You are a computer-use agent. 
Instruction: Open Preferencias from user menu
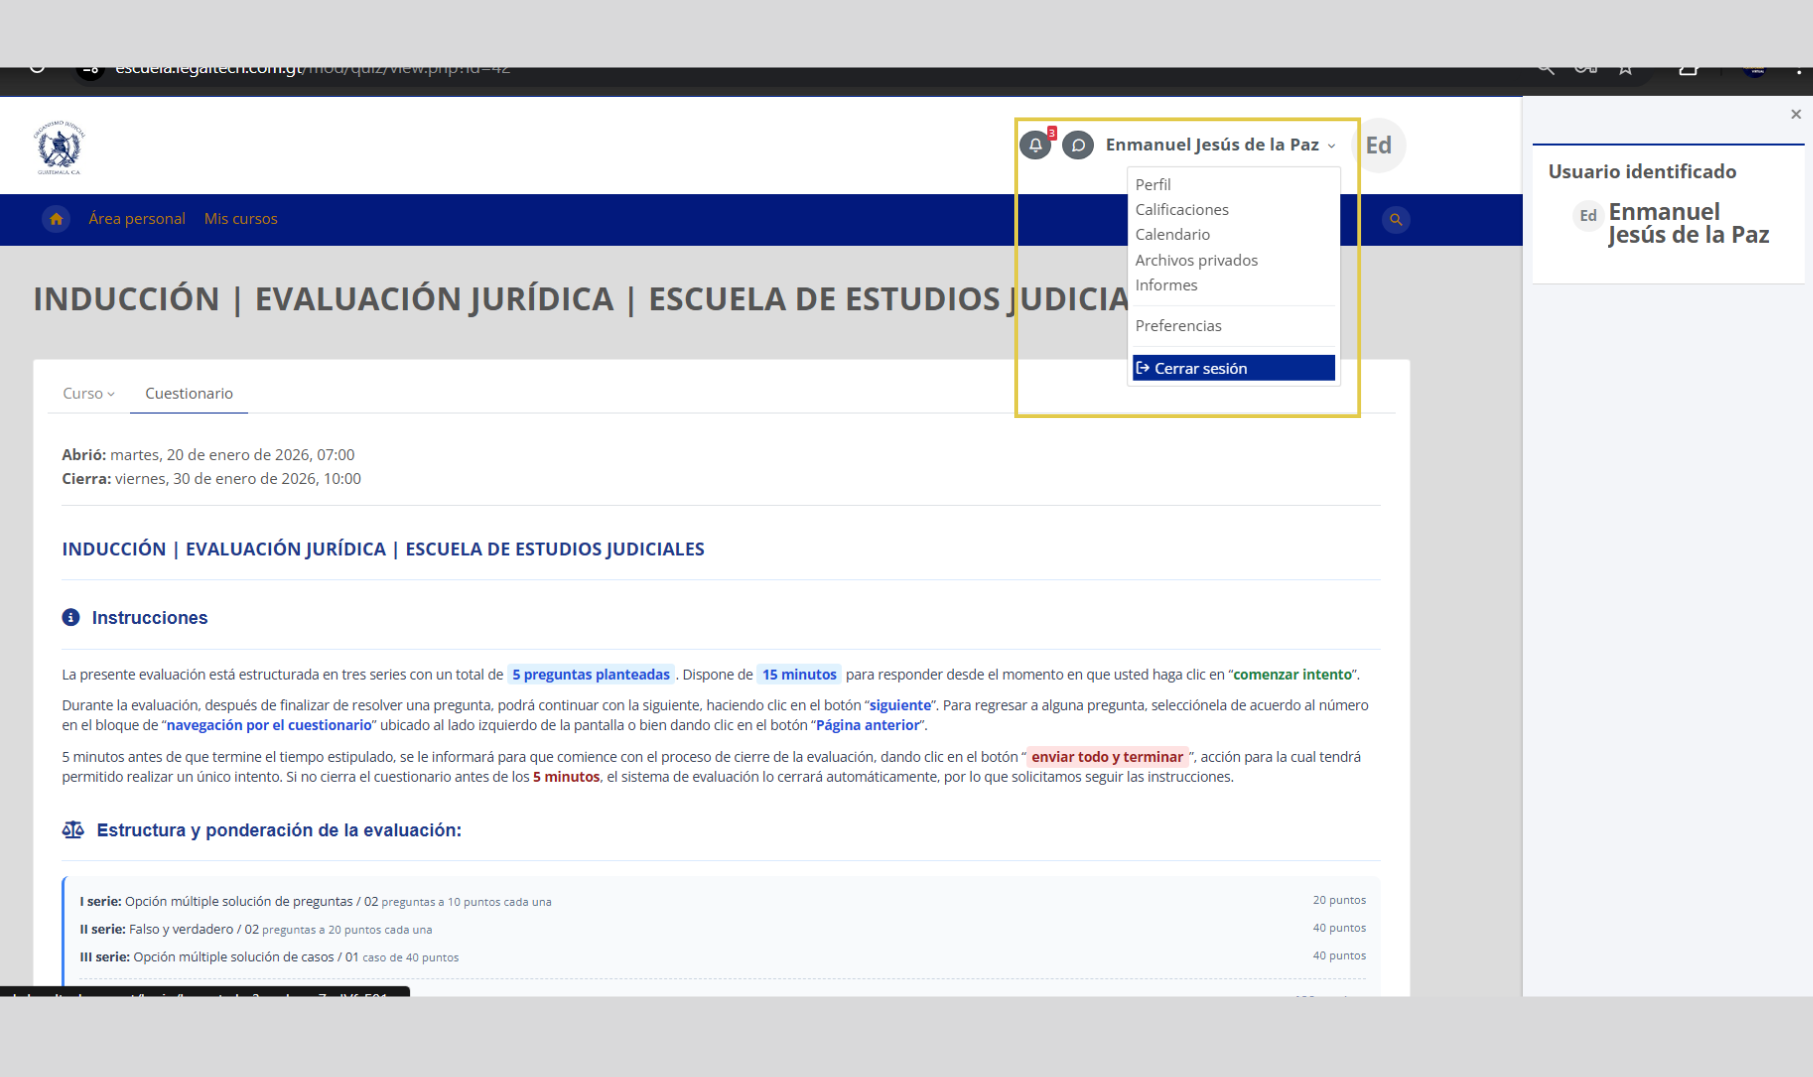[1178, 326]
